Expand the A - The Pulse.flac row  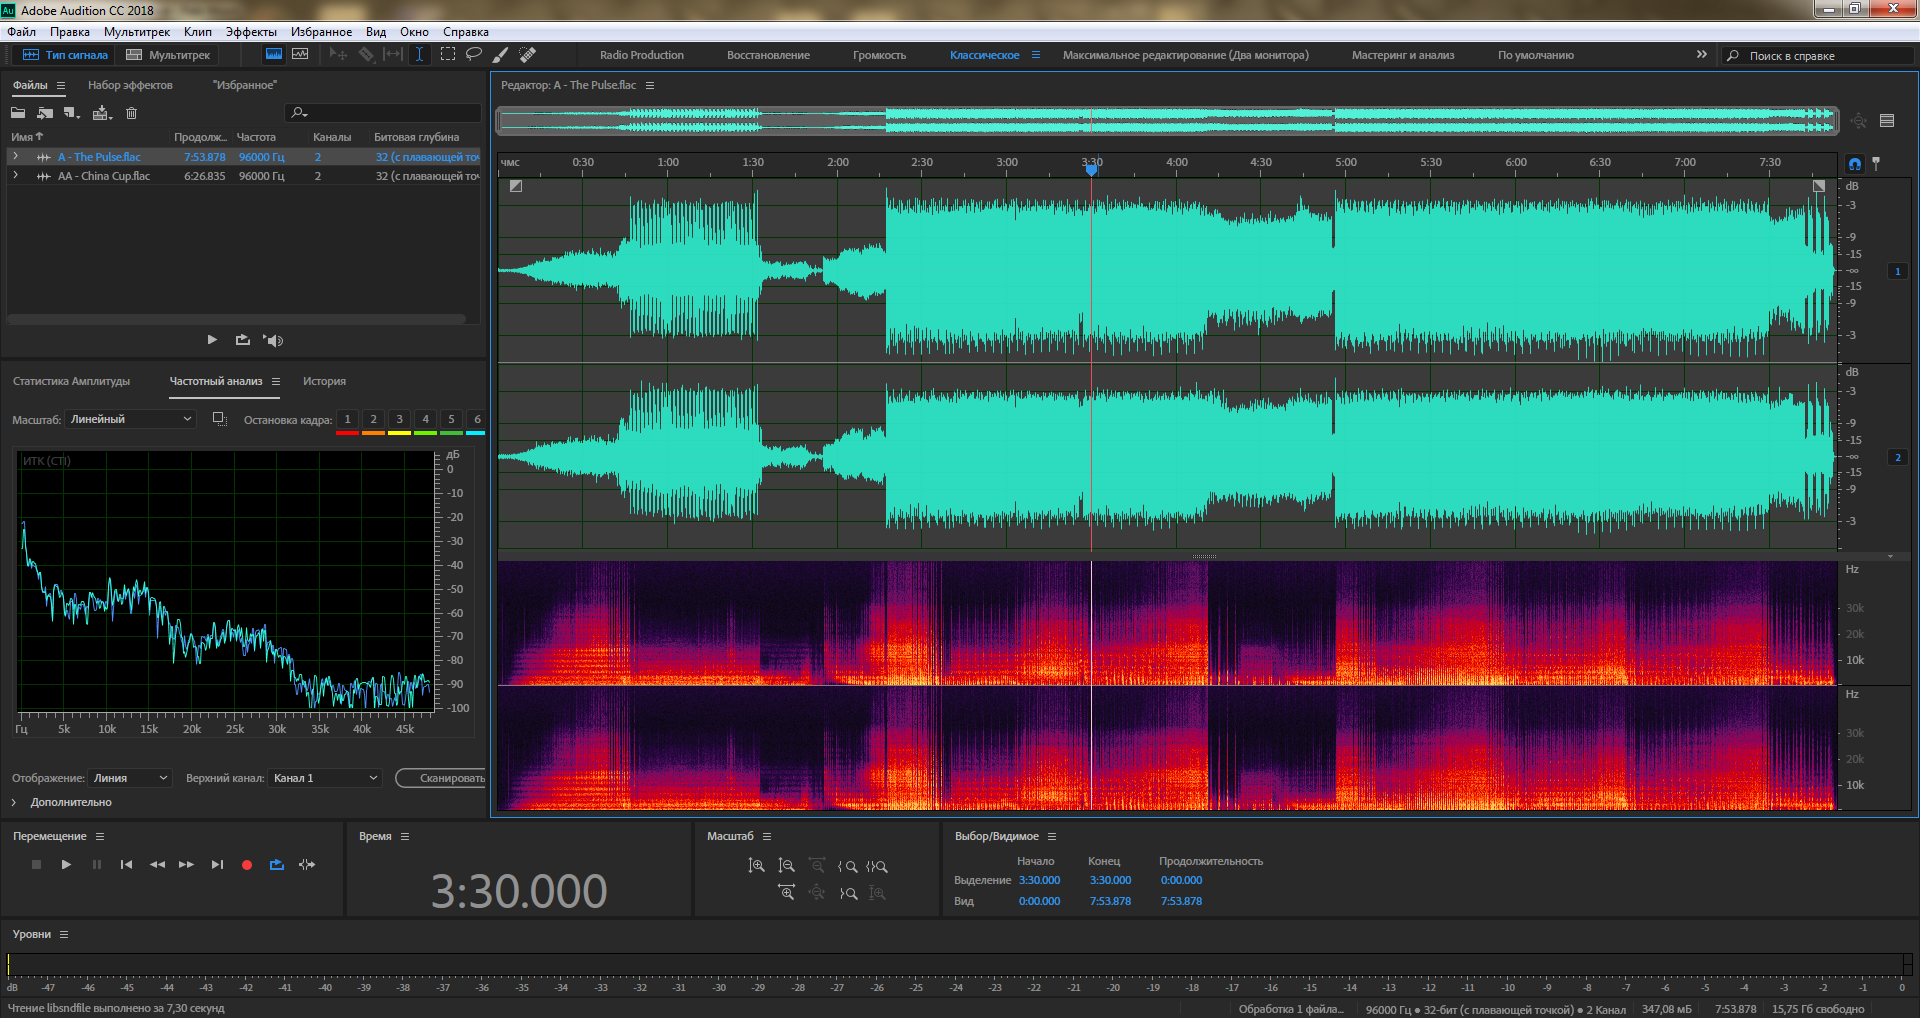coord(15,157)
